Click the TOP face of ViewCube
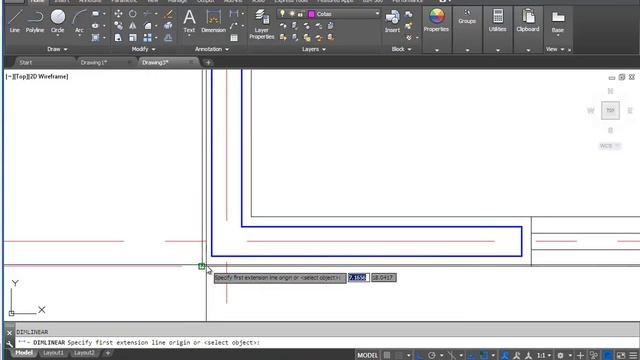 pyautogui.click(x=610, y=110)
